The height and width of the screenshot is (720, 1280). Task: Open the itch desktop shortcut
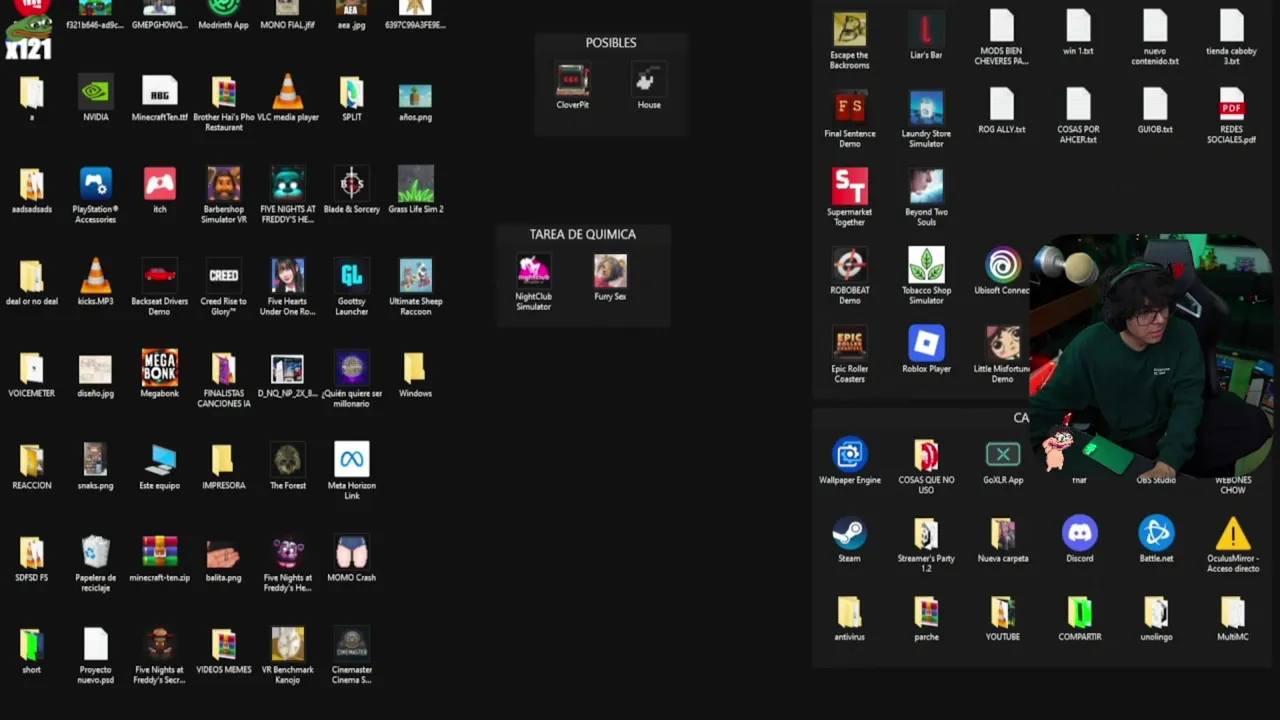159,185
